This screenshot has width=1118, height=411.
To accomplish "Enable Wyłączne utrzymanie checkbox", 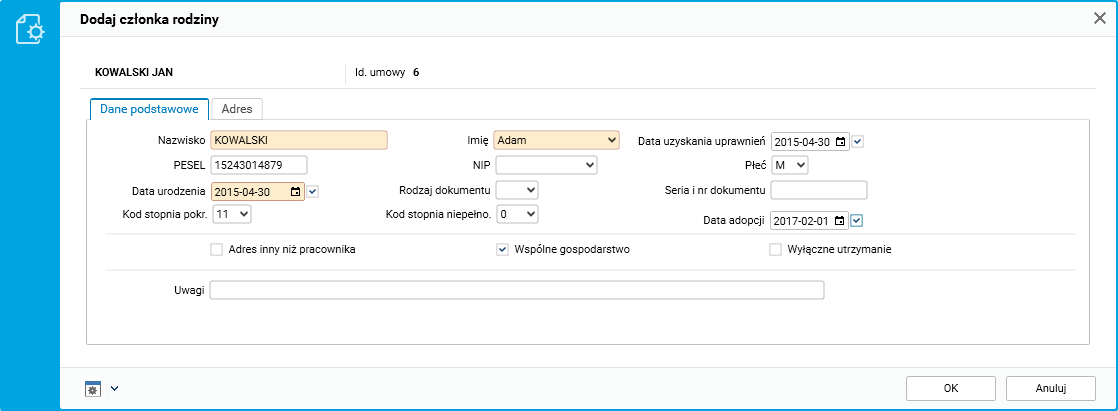I will 775,250.
